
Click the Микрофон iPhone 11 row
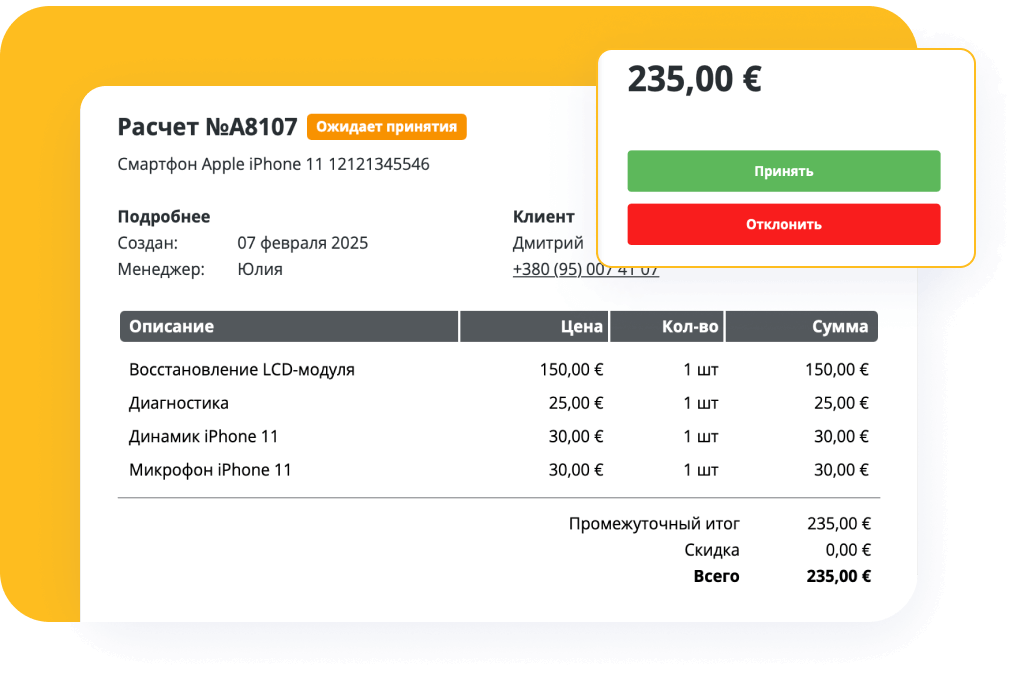point(209,468)
